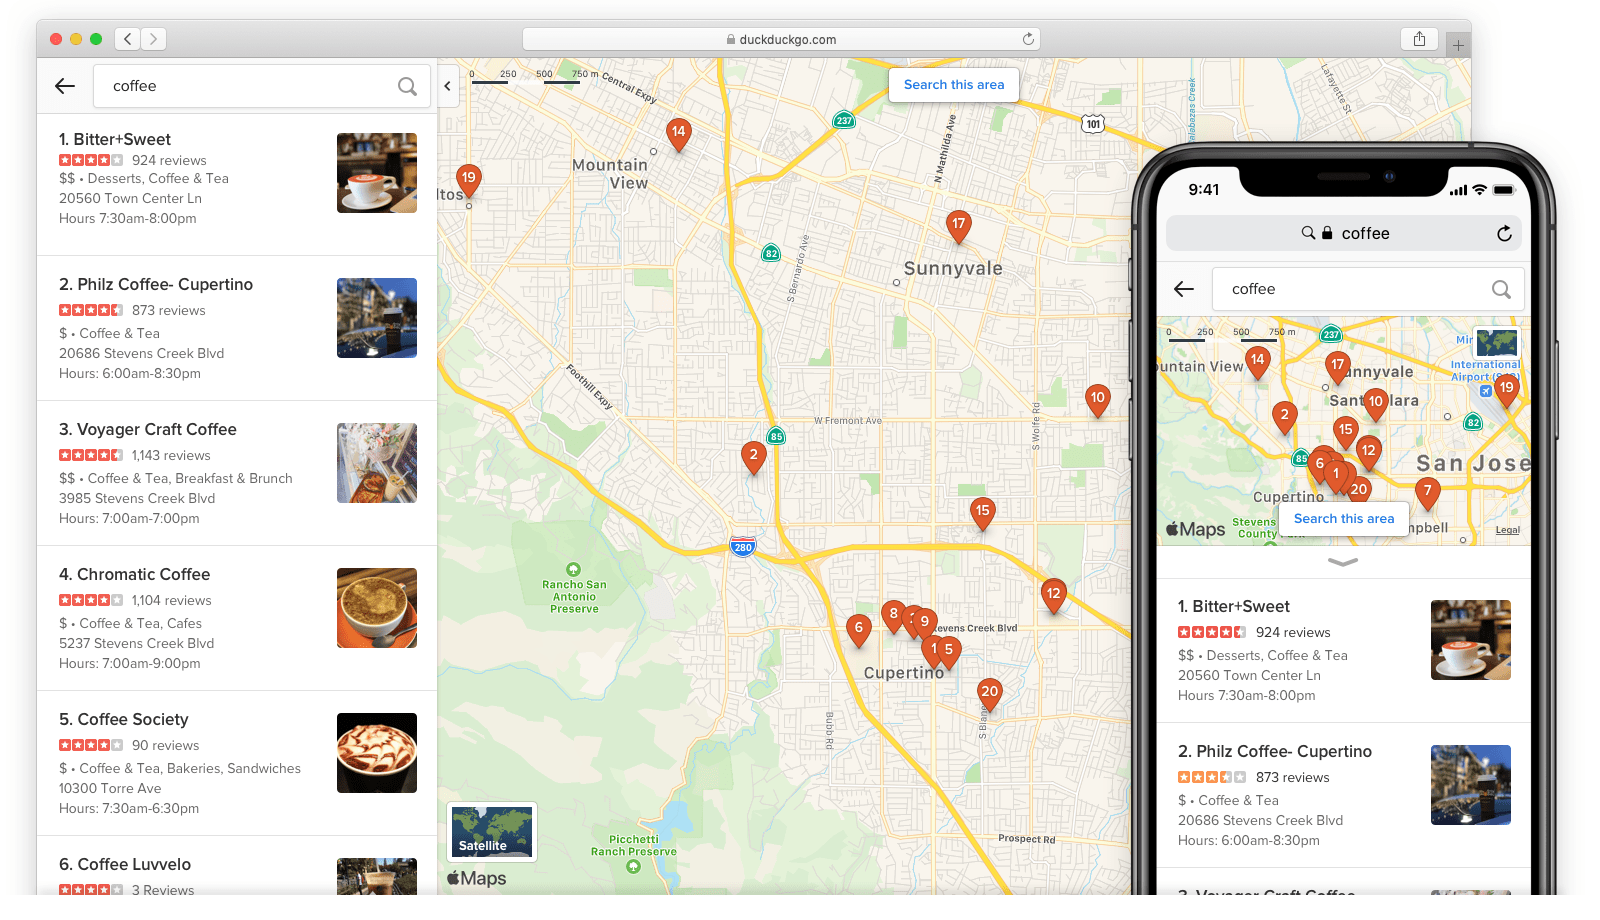Tap "Search this area" on the phone map
The image size is (1600, 920).
[x=1343, y=518]
